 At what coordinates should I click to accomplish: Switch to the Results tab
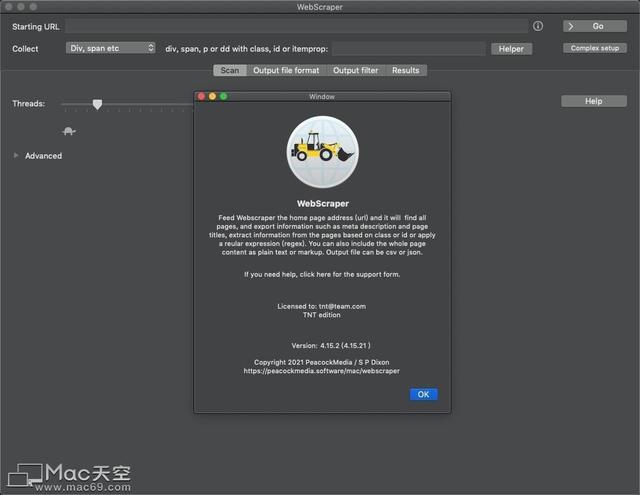pos(406,70)
